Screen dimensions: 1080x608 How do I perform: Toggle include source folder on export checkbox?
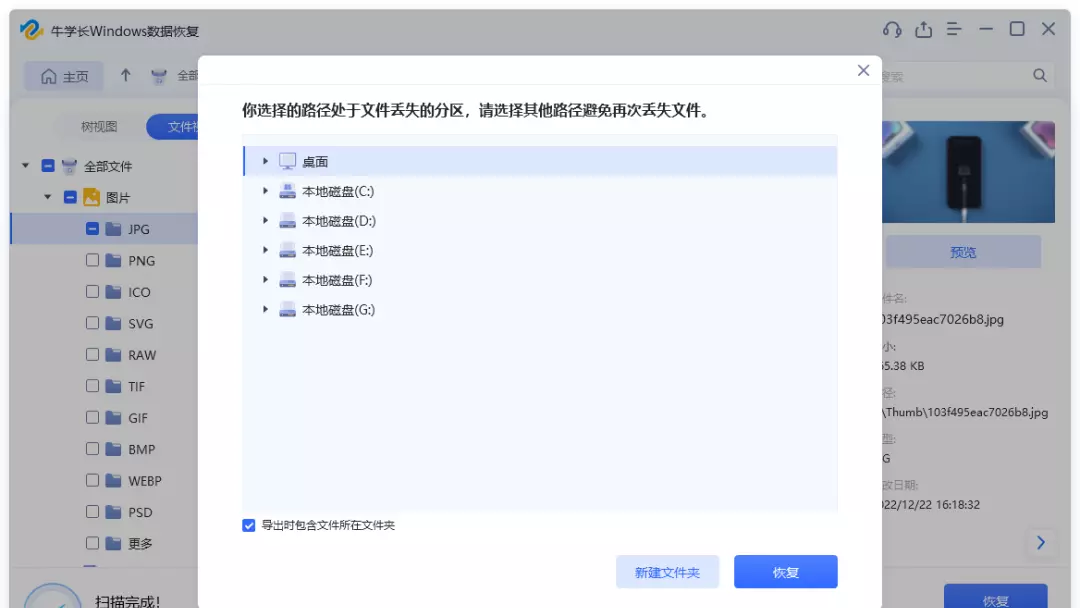249,525
